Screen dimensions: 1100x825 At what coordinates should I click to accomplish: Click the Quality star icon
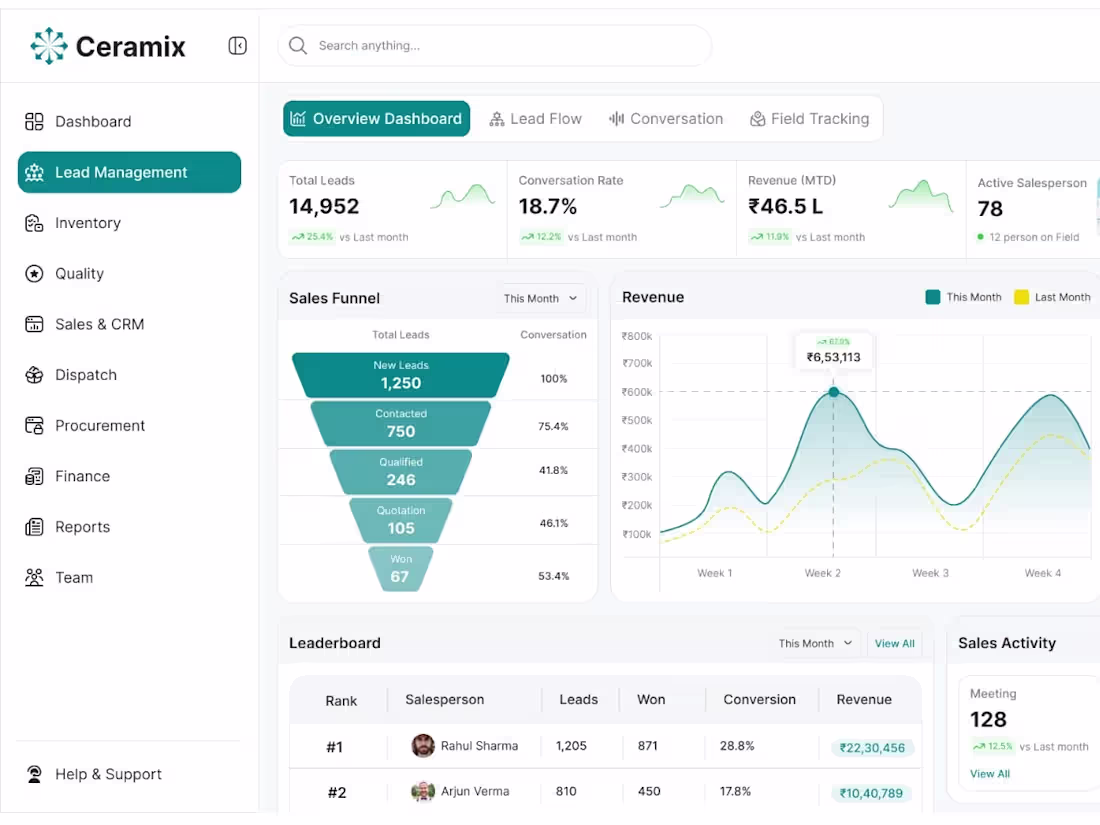34,274
